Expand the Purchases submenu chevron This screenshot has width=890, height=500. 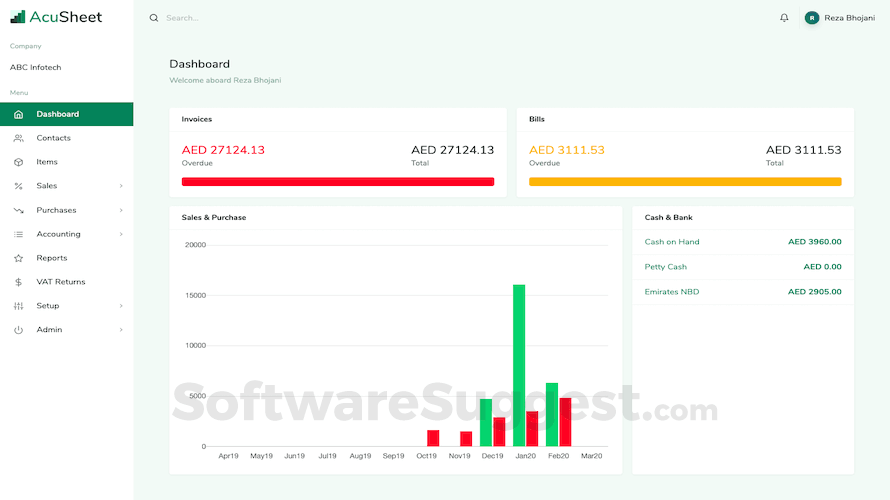pyautogui.click(x=121, y=210)
